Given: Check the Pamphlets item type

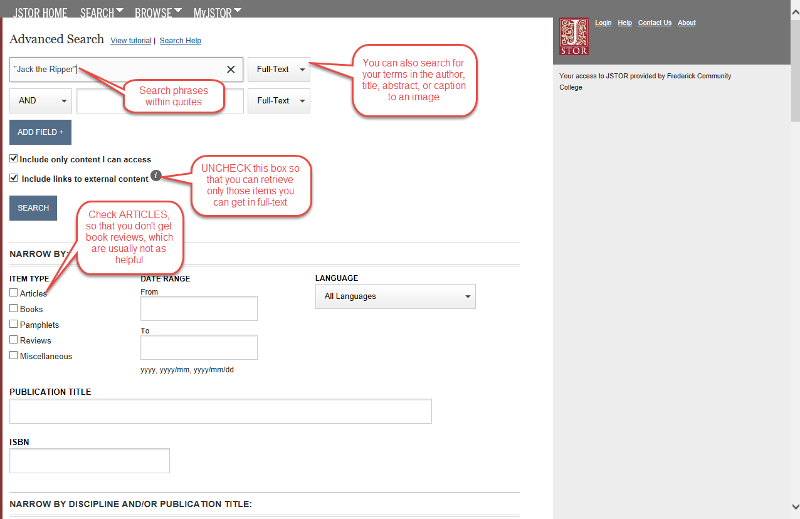Looking at the screenshot, I should tap(14, 324).
